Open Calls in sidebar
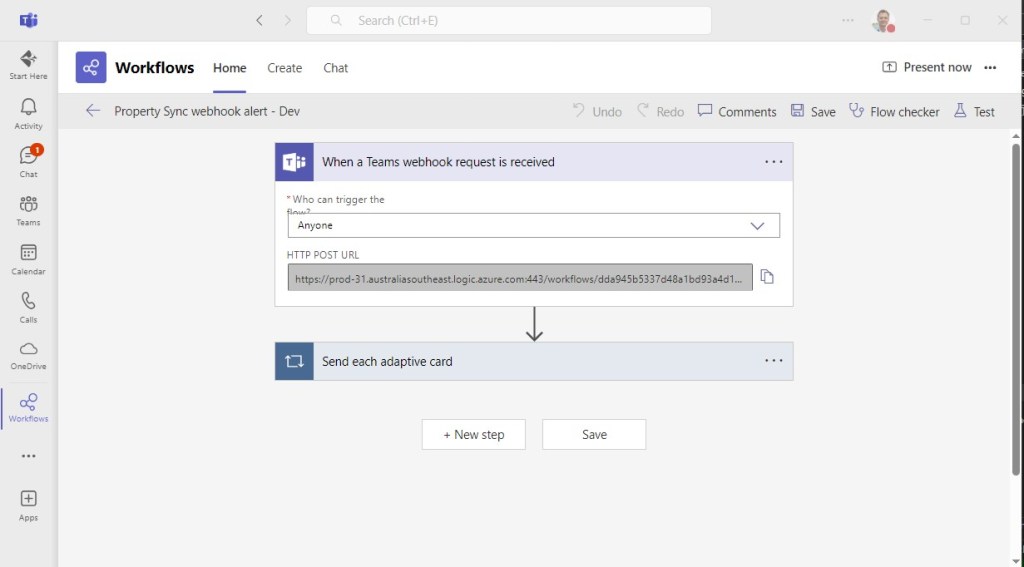 point(28,308)
